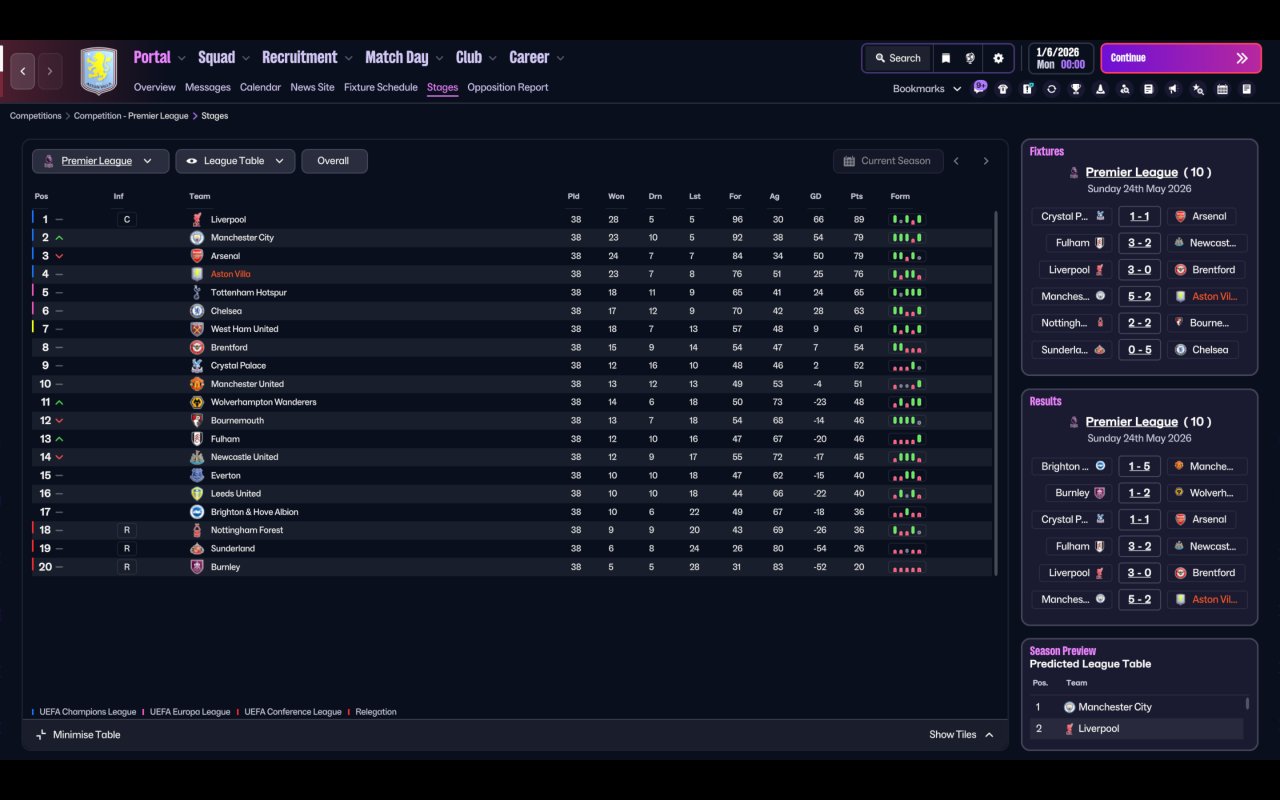Open the trophy competitions shortcut
The image size is (1280, 800).
click(1076, 89)
